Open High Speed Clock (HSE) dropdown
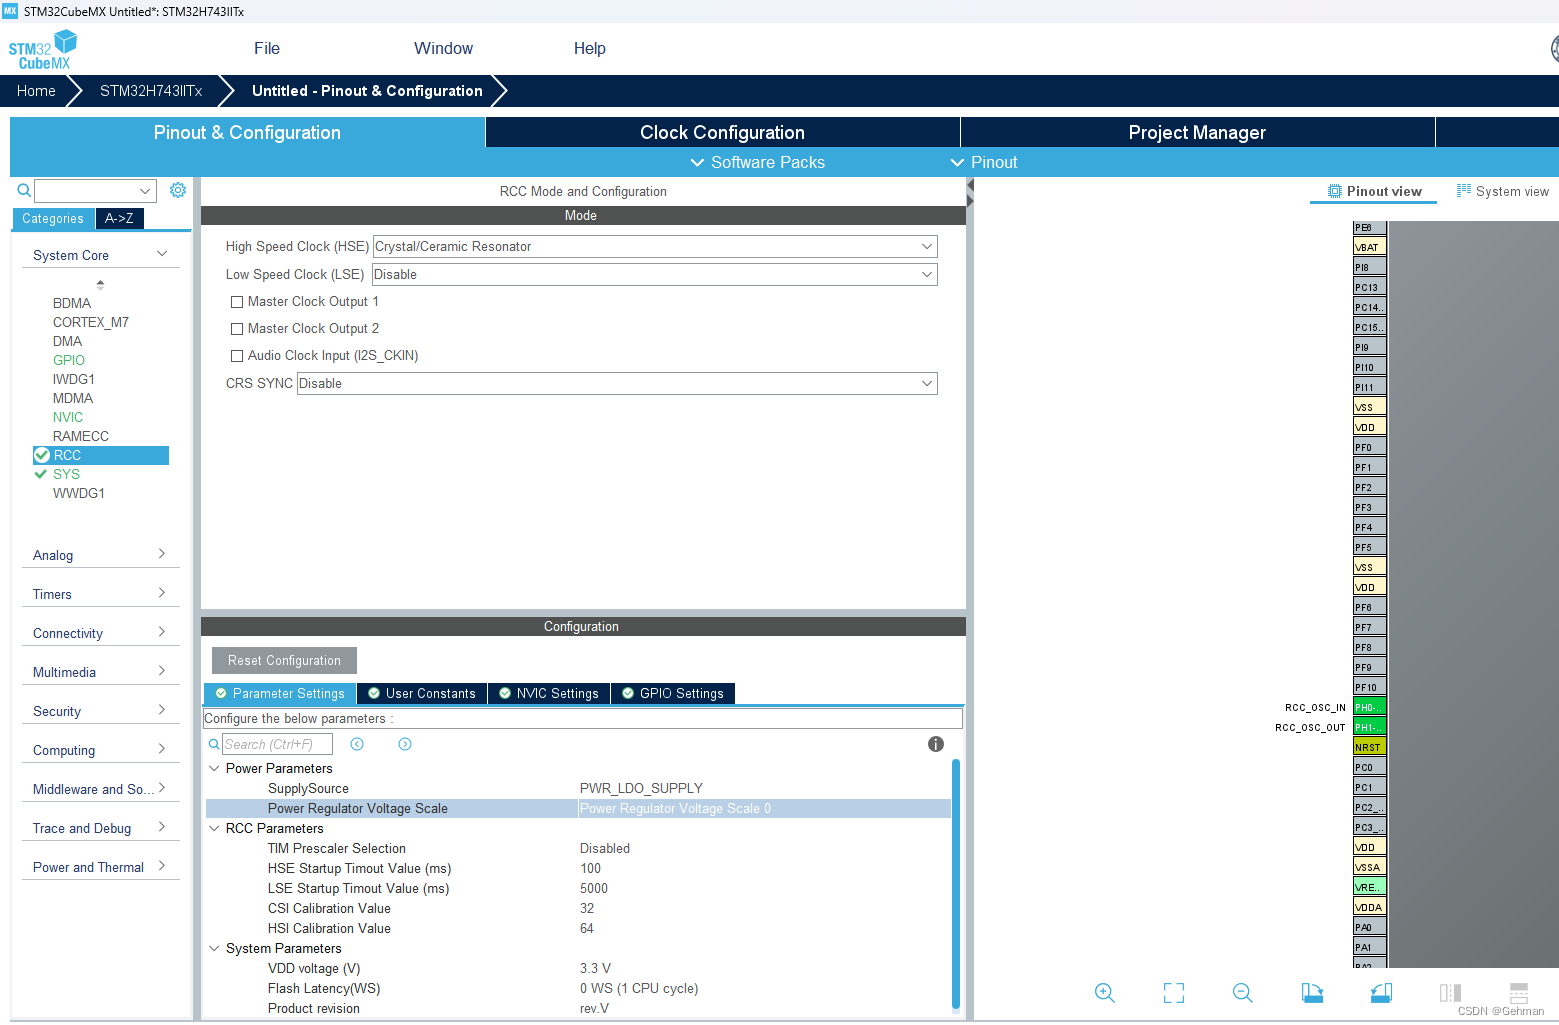 coord(655,246)
